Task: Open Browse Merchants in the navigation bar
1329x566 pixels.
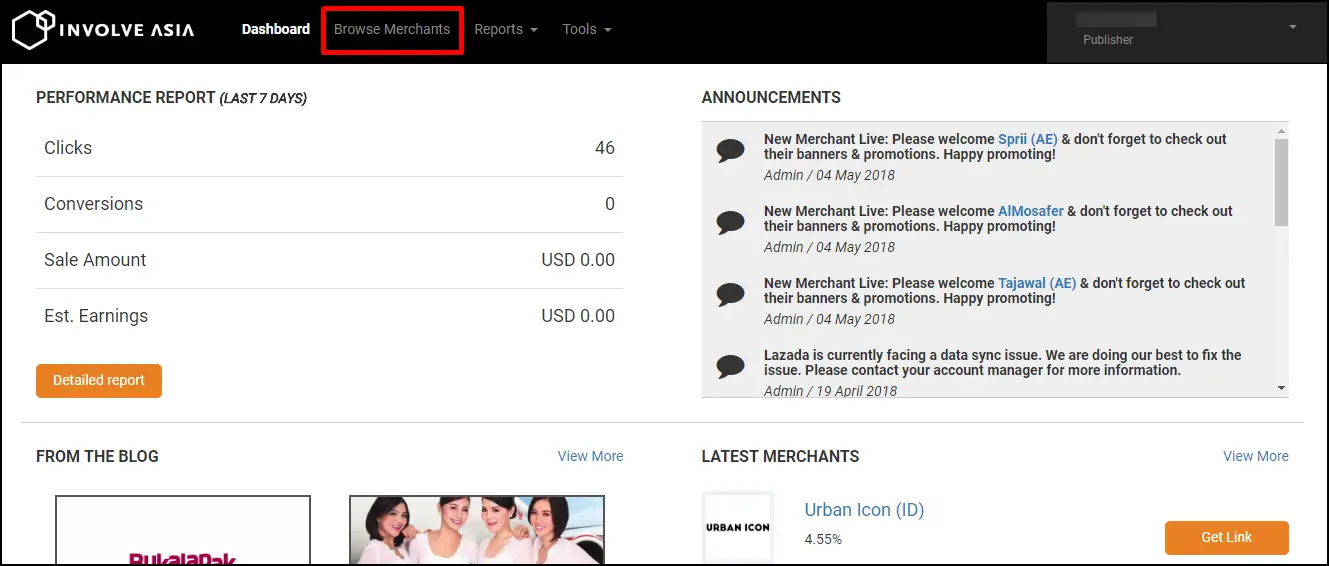Action: 392,29
